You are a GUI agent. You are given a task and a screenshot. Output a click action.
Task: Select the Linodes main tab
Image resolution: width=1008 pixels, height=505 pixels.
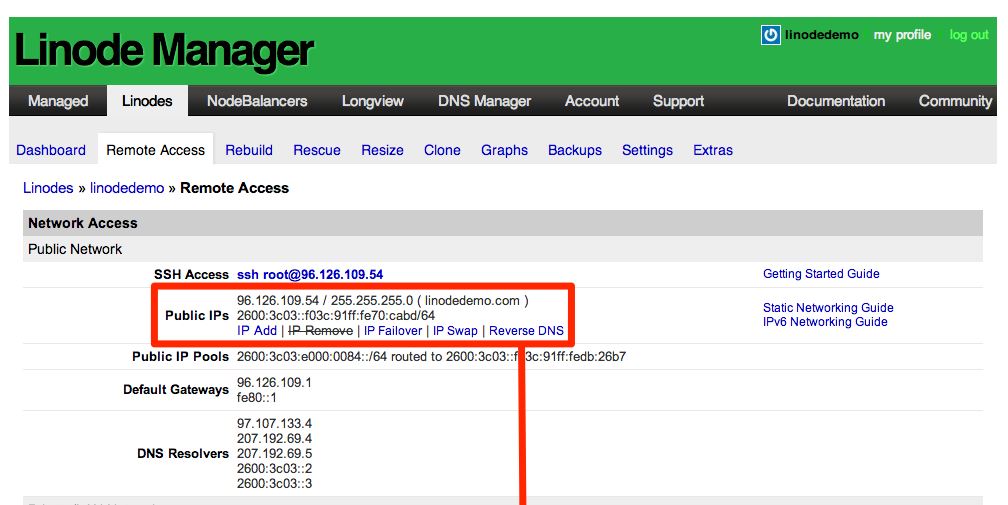[x=147, y=101]
